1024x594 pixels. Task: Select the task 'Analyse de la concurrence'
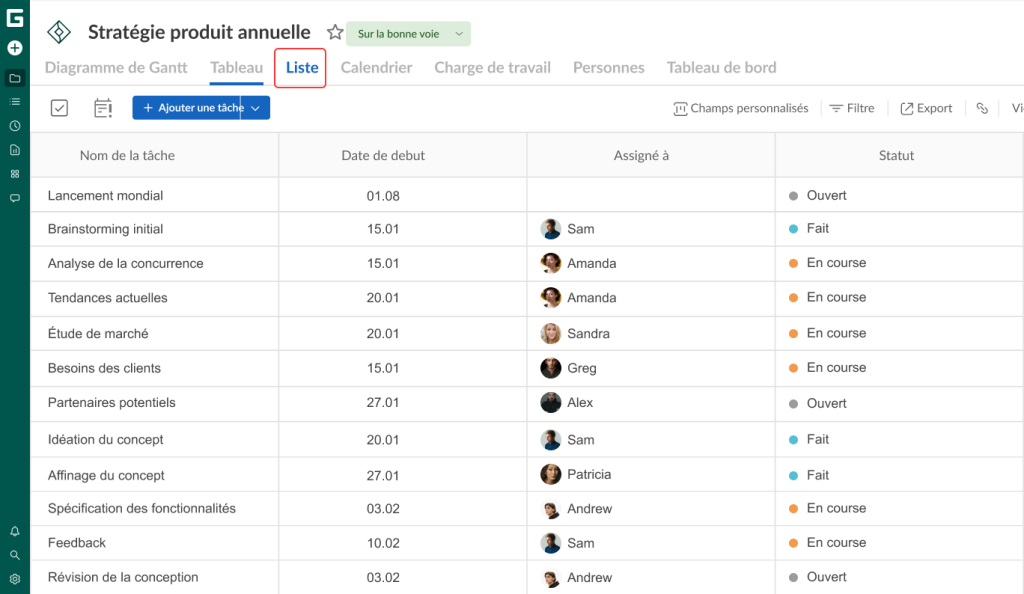[125, 263]
